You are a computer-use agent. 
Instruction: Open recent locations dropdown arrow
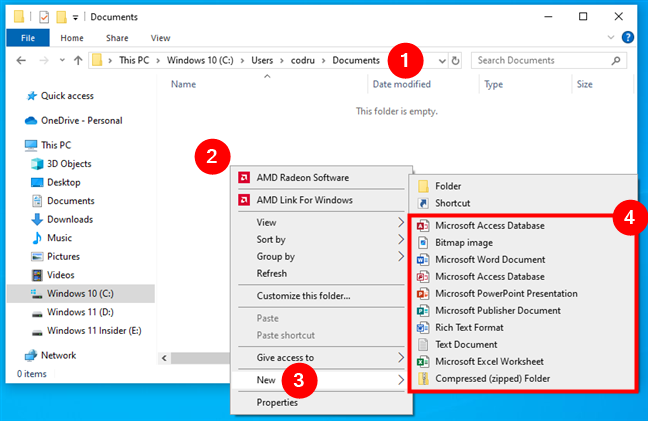pyautogui.click(x=62, y=60)
